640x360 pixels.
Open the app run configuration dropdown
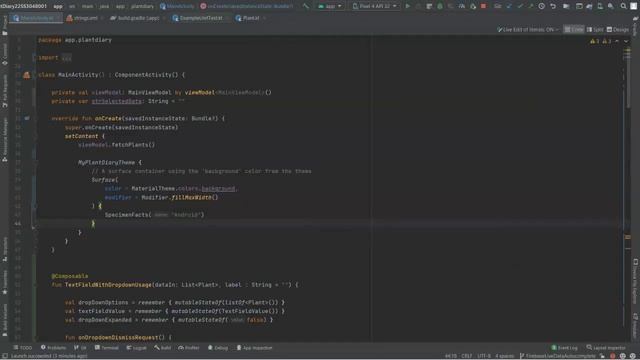click(330, 6)
